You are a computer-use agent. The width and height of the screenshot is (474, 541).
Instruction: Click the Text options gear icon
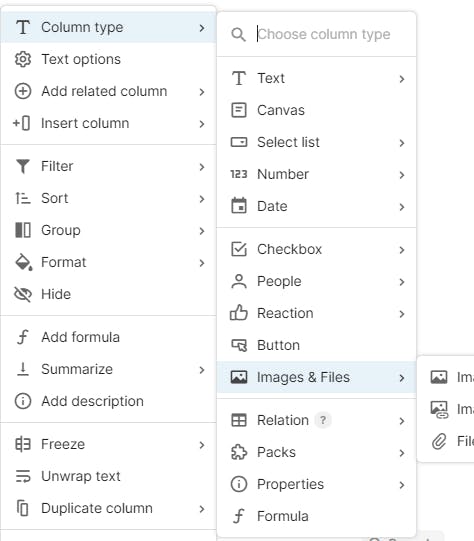click(x=23, y=59)
